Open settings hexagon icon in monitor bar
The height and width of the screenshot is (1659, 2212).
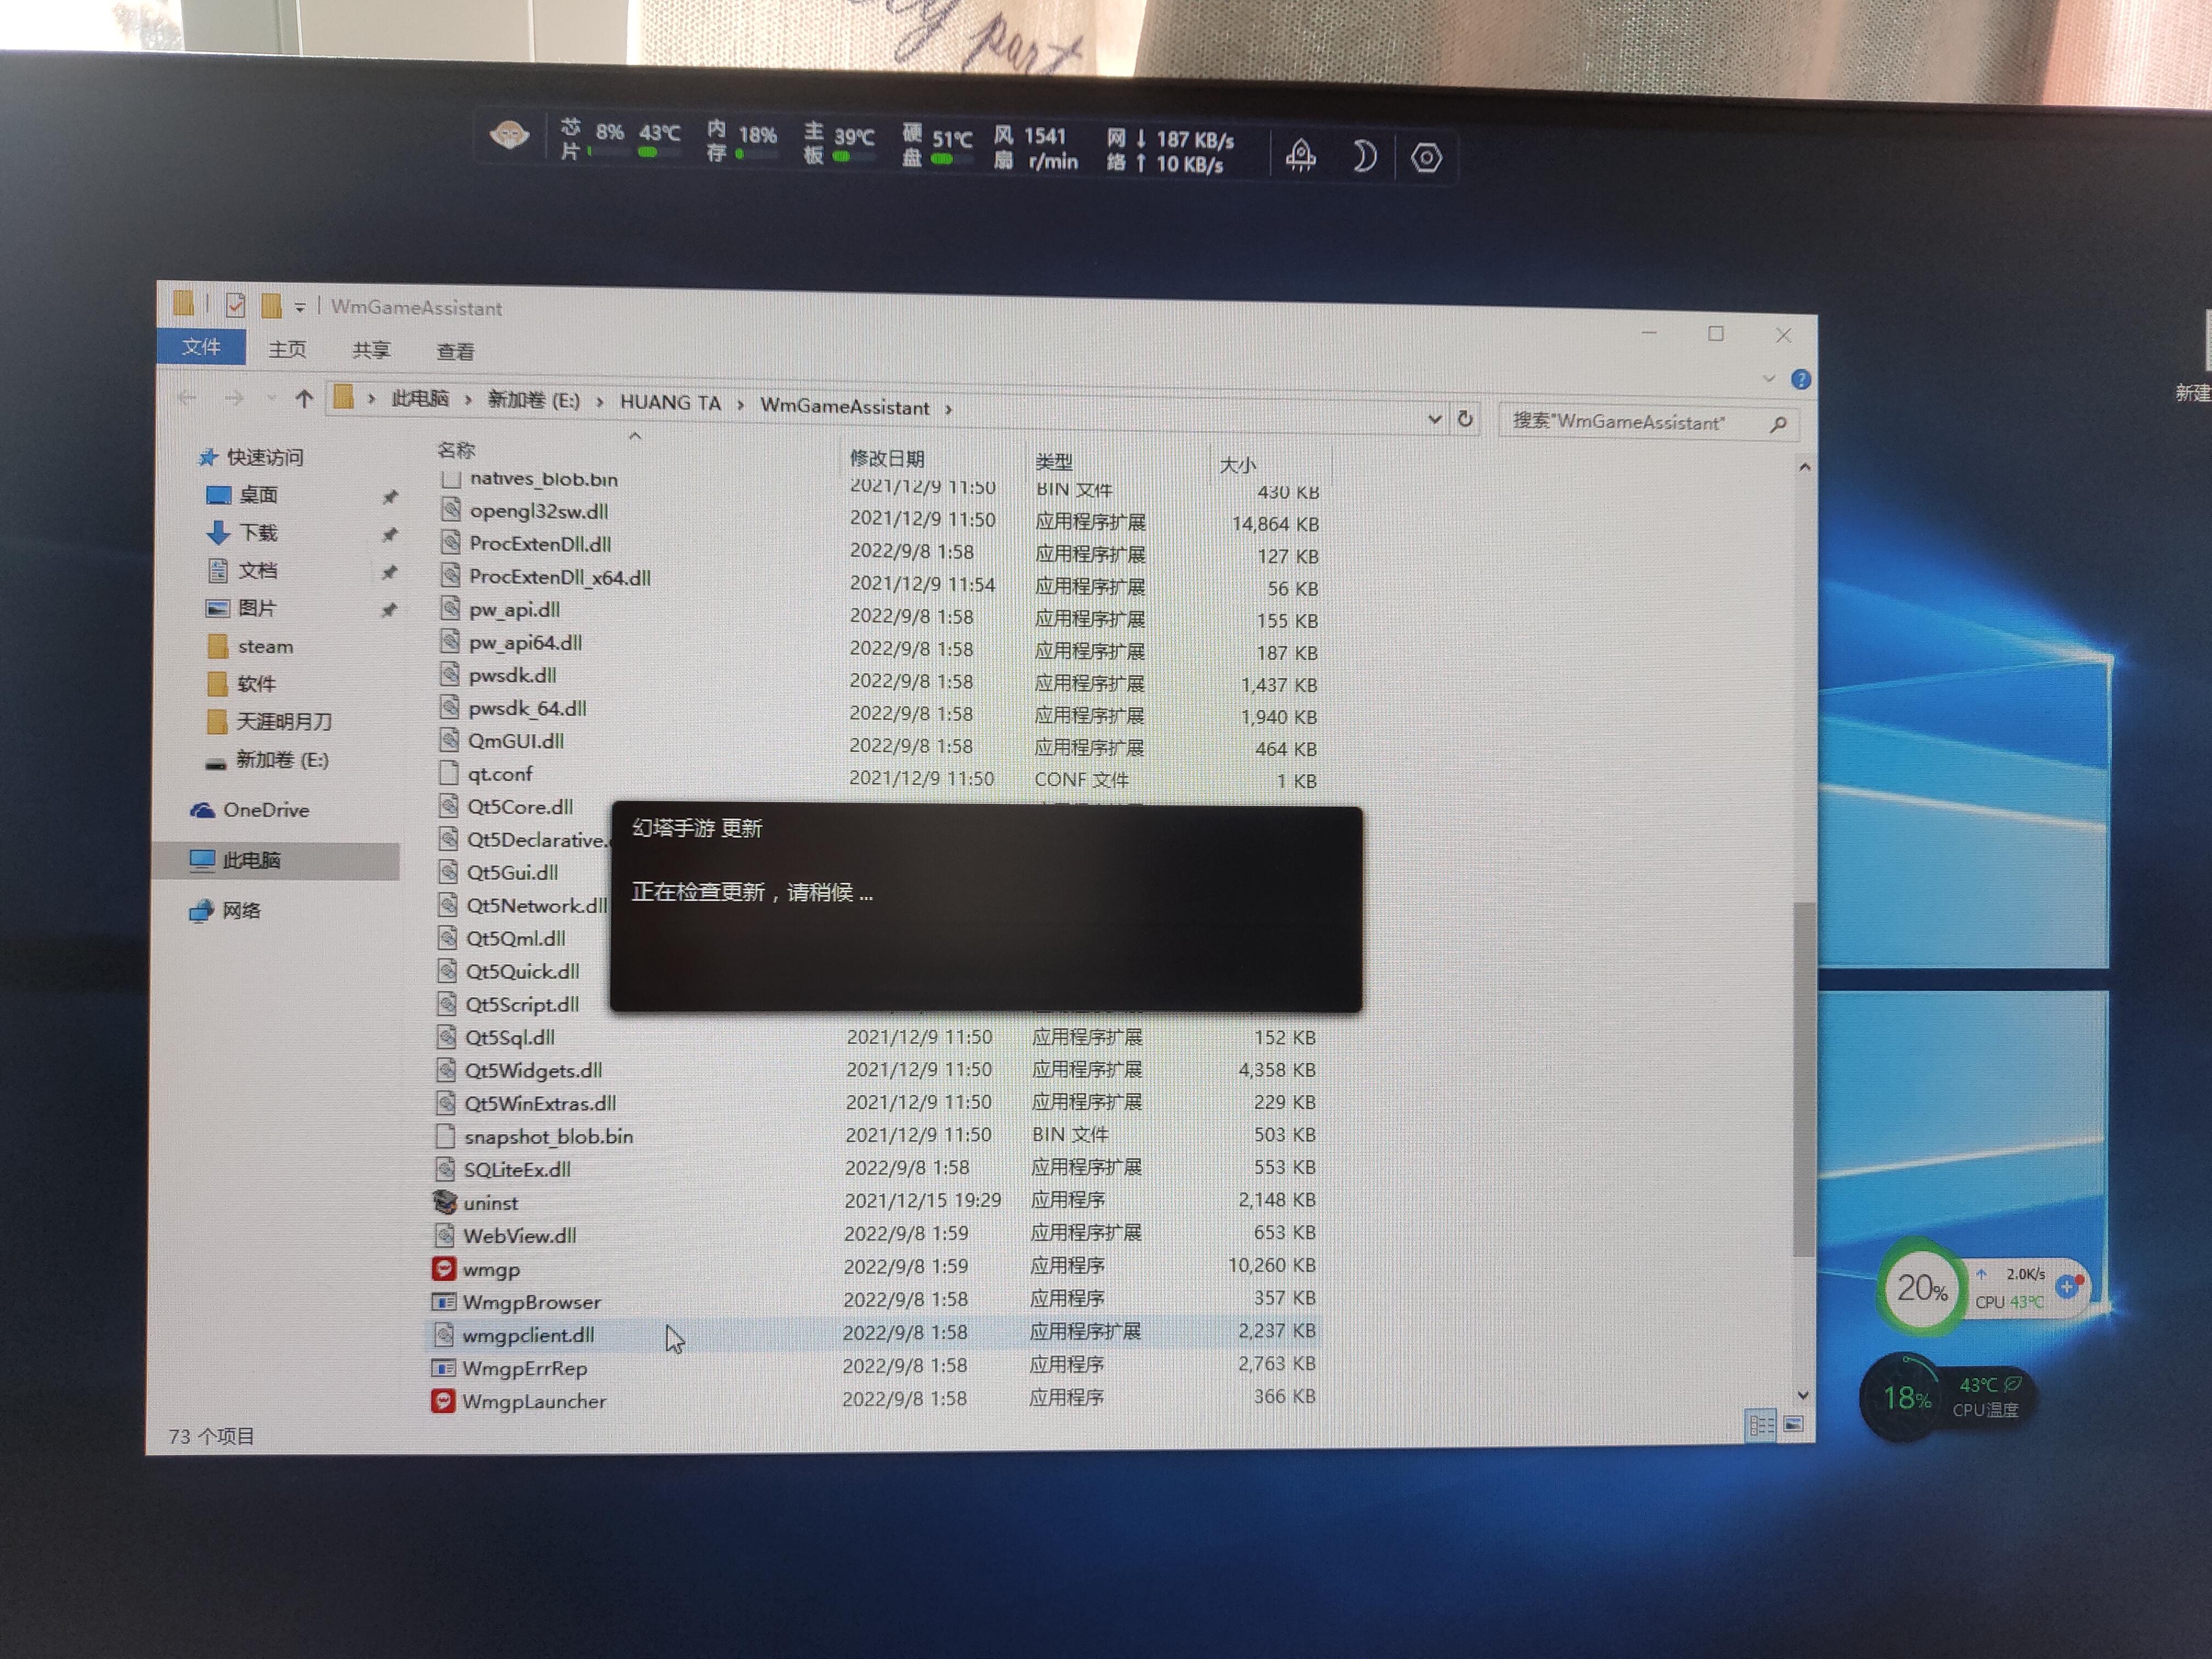click(x=1426, y=158)
